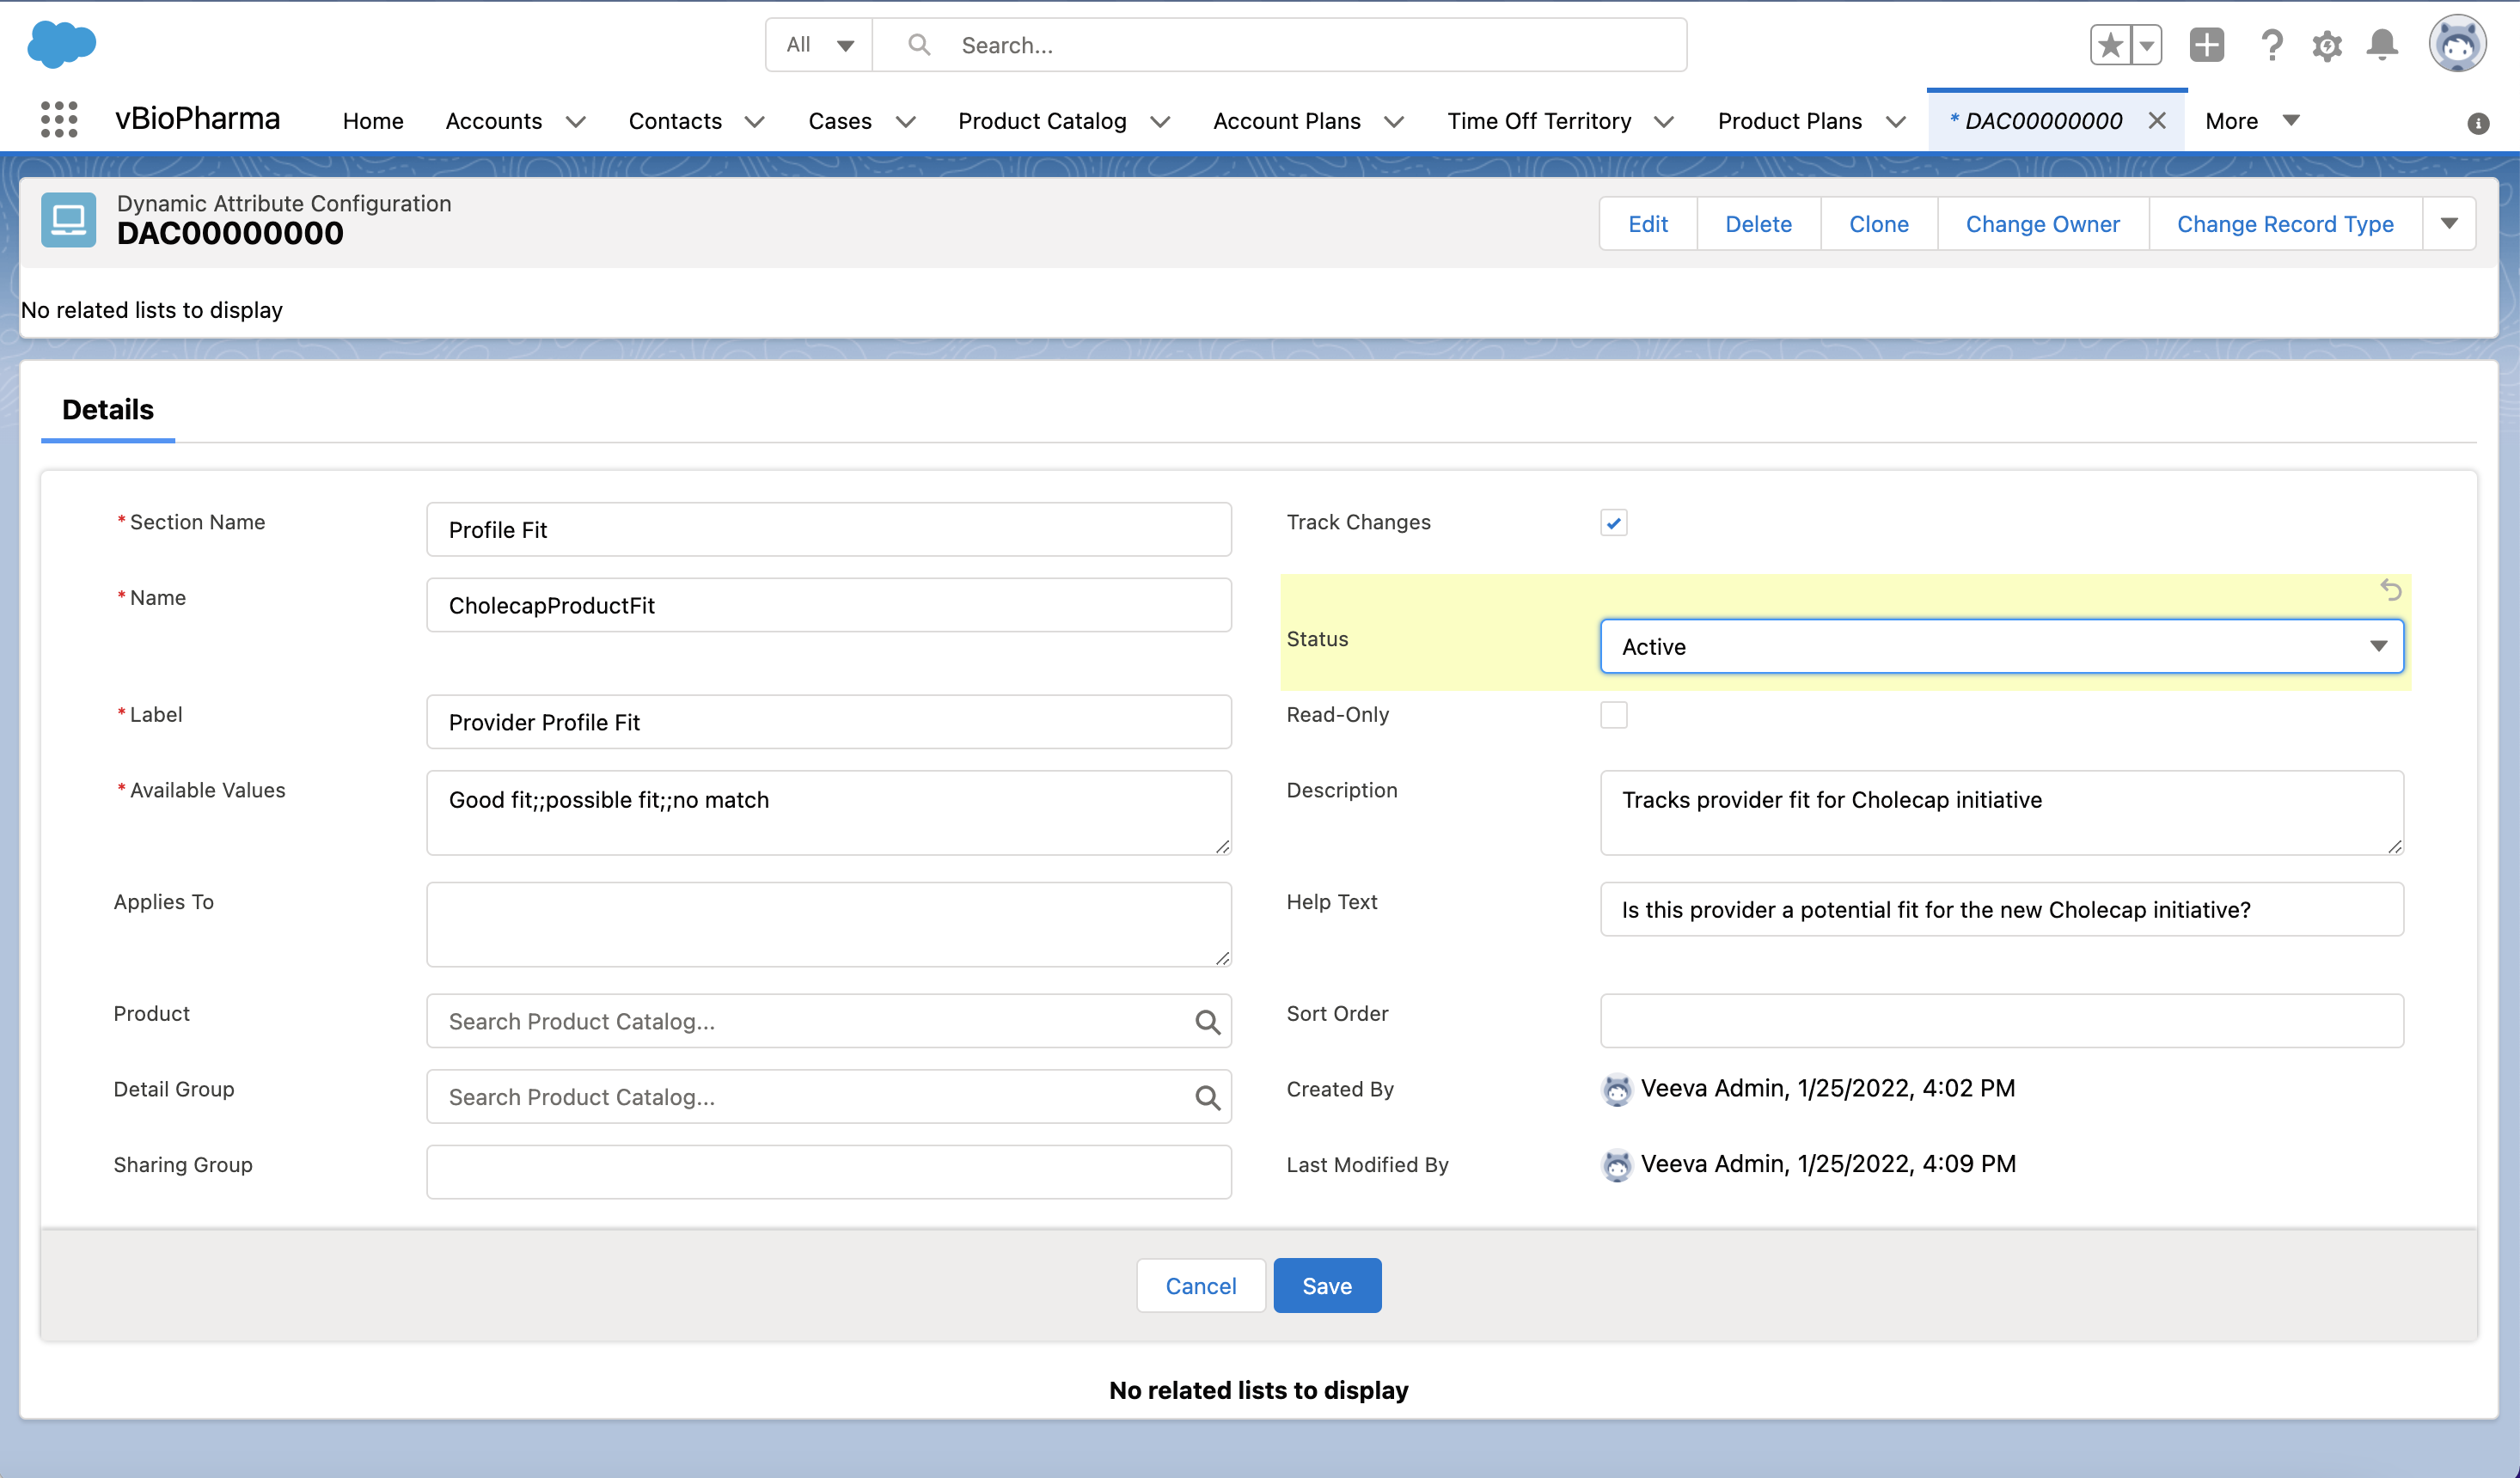Uncheck the Track Changes checkbox
This screenshot has width=2520, height=1478.
(x=1613, y=523)
